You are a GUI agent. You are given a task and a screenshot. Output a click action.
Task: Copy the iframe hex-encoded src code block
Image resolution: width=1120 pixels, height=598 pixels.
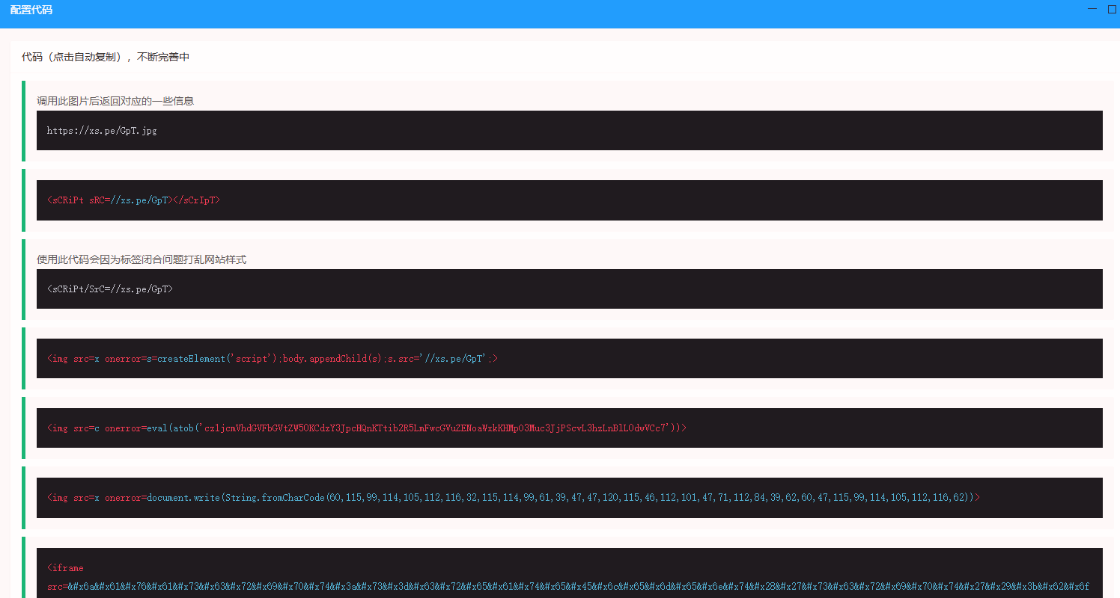click(569, 573)
